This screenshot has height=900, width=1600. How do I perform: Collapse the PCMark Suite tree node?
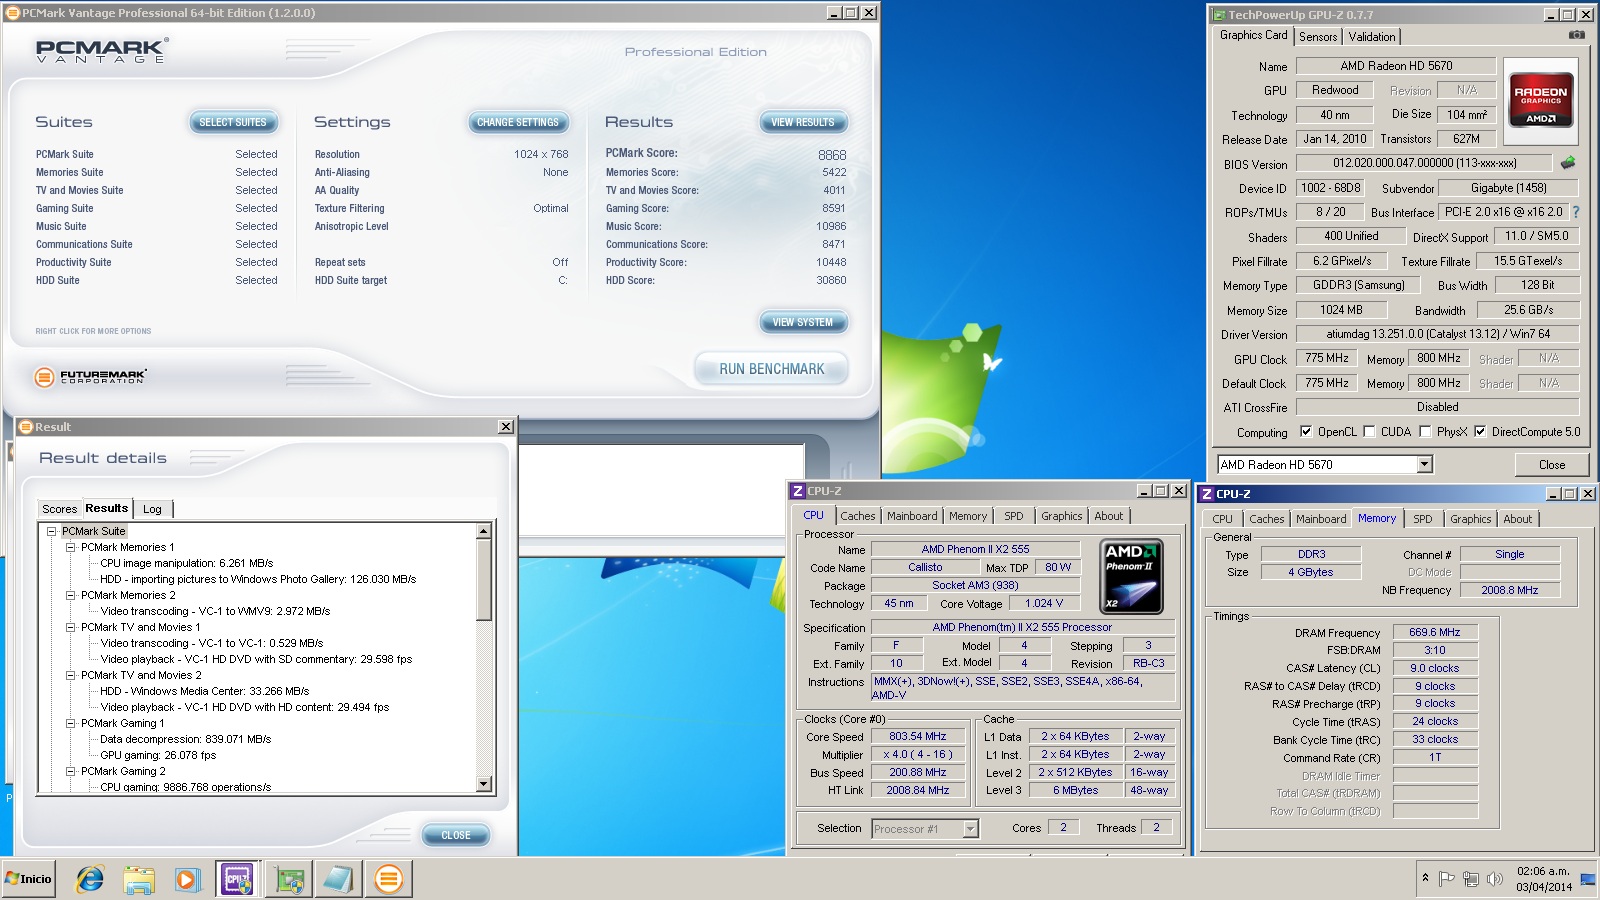tap(51, 531)
